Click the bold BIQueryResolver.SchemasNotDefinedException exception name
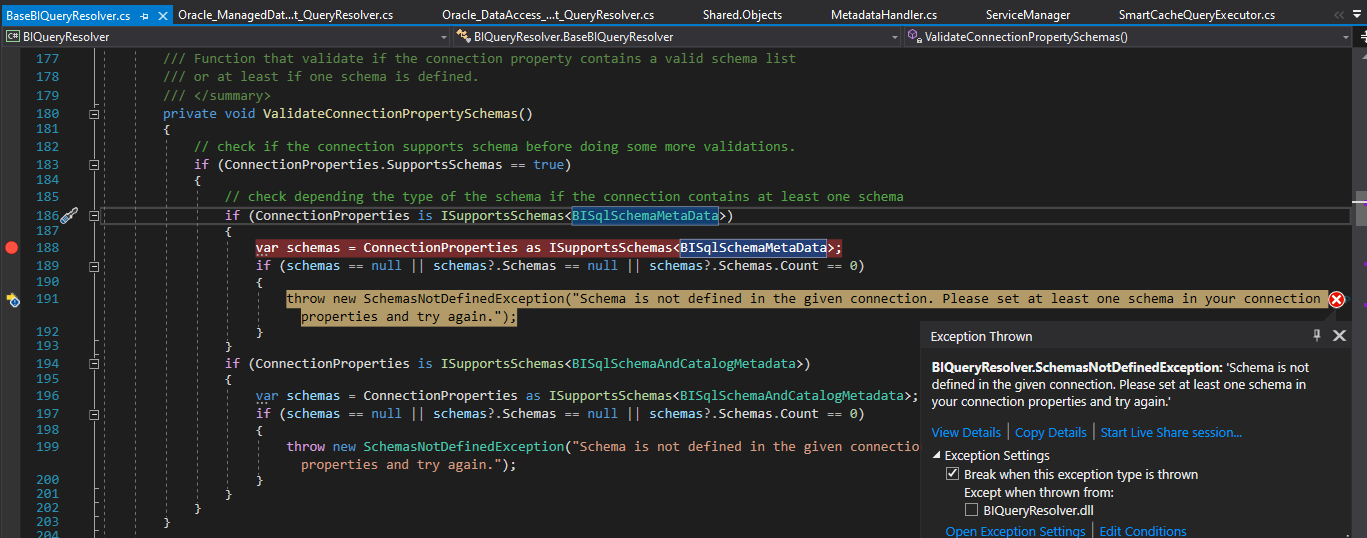 (x=1076, y=368)
